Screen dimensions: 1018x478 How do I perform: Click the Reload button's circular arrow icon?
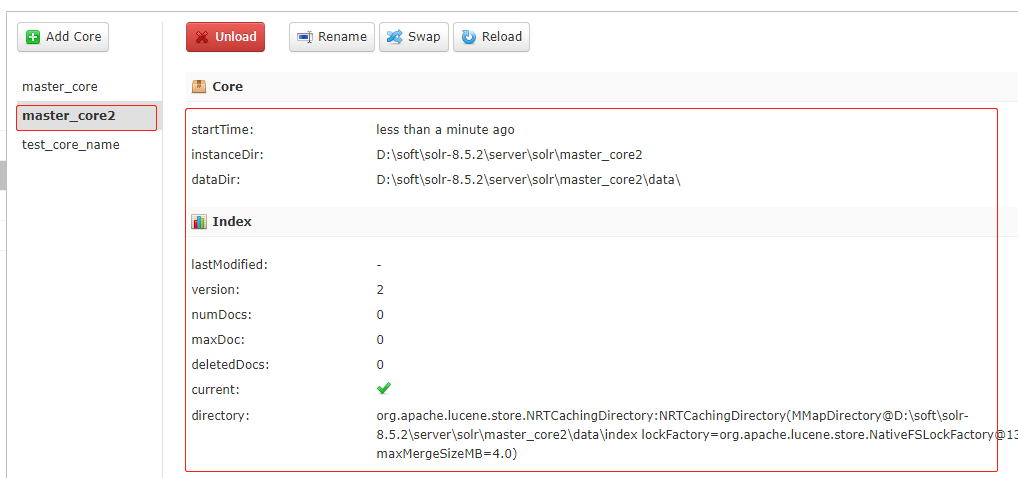[x=468, y=37]
